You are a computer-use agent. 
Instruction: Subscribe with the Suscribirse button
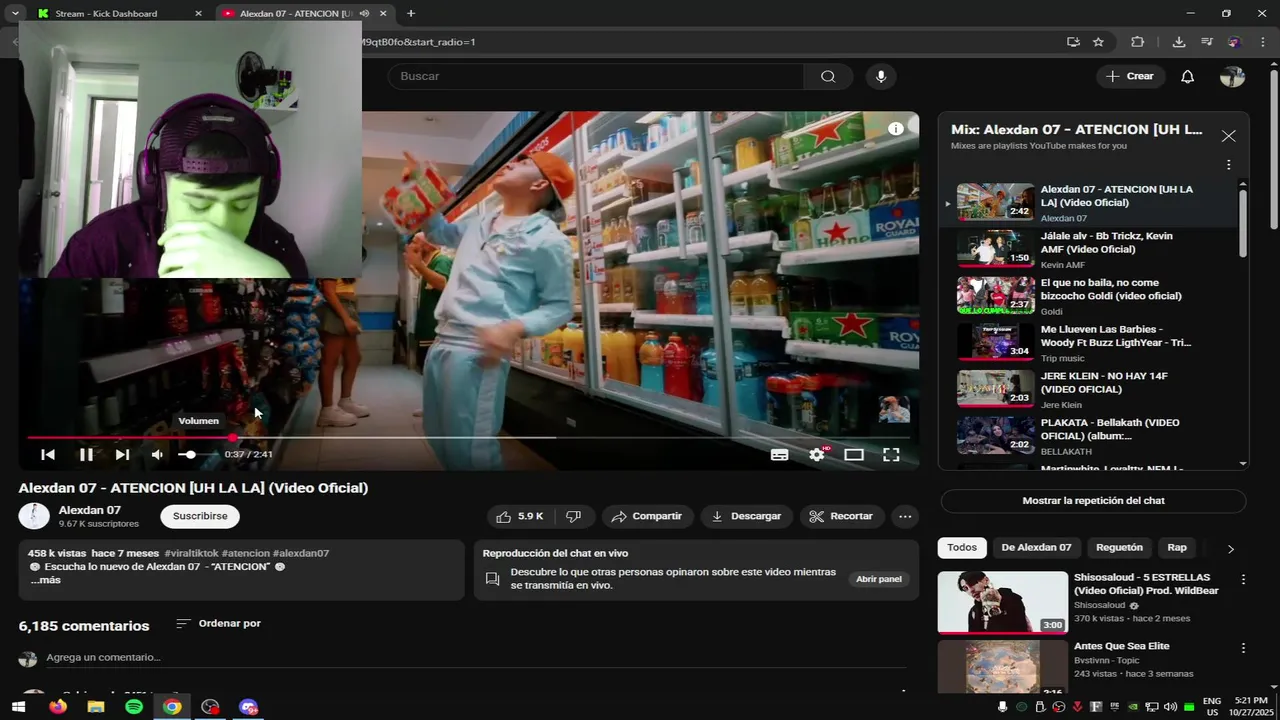pyautogui.click(x=200, y=516)
